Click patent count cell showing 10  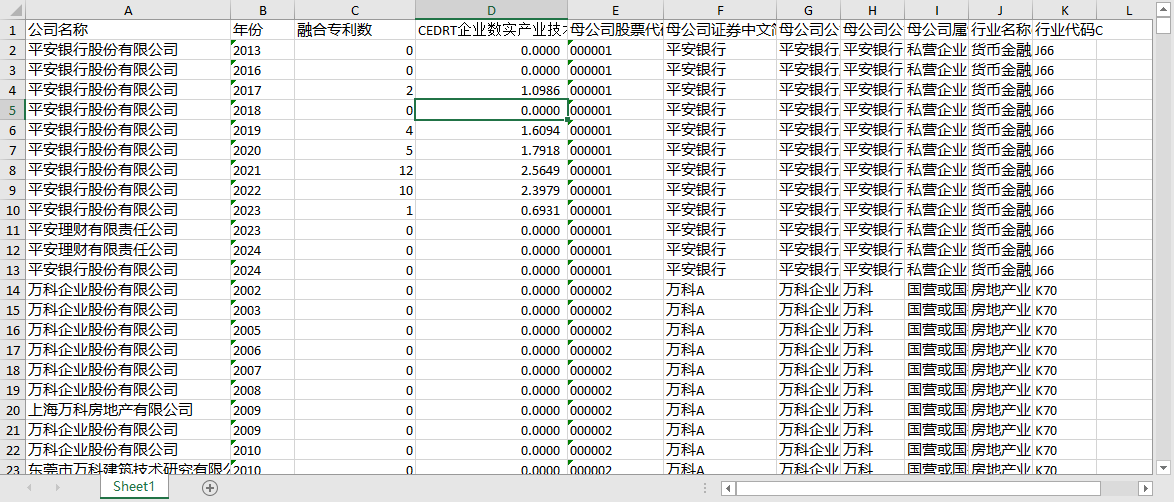pyautogui.click(x=355, y=190)
